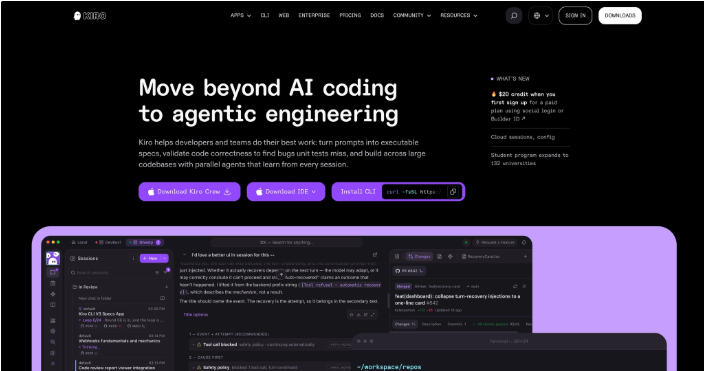Click the Terminal window title bar text
The width and height of the screenshot is (704, 371).
pyautogui.click(x=508, y=341)
